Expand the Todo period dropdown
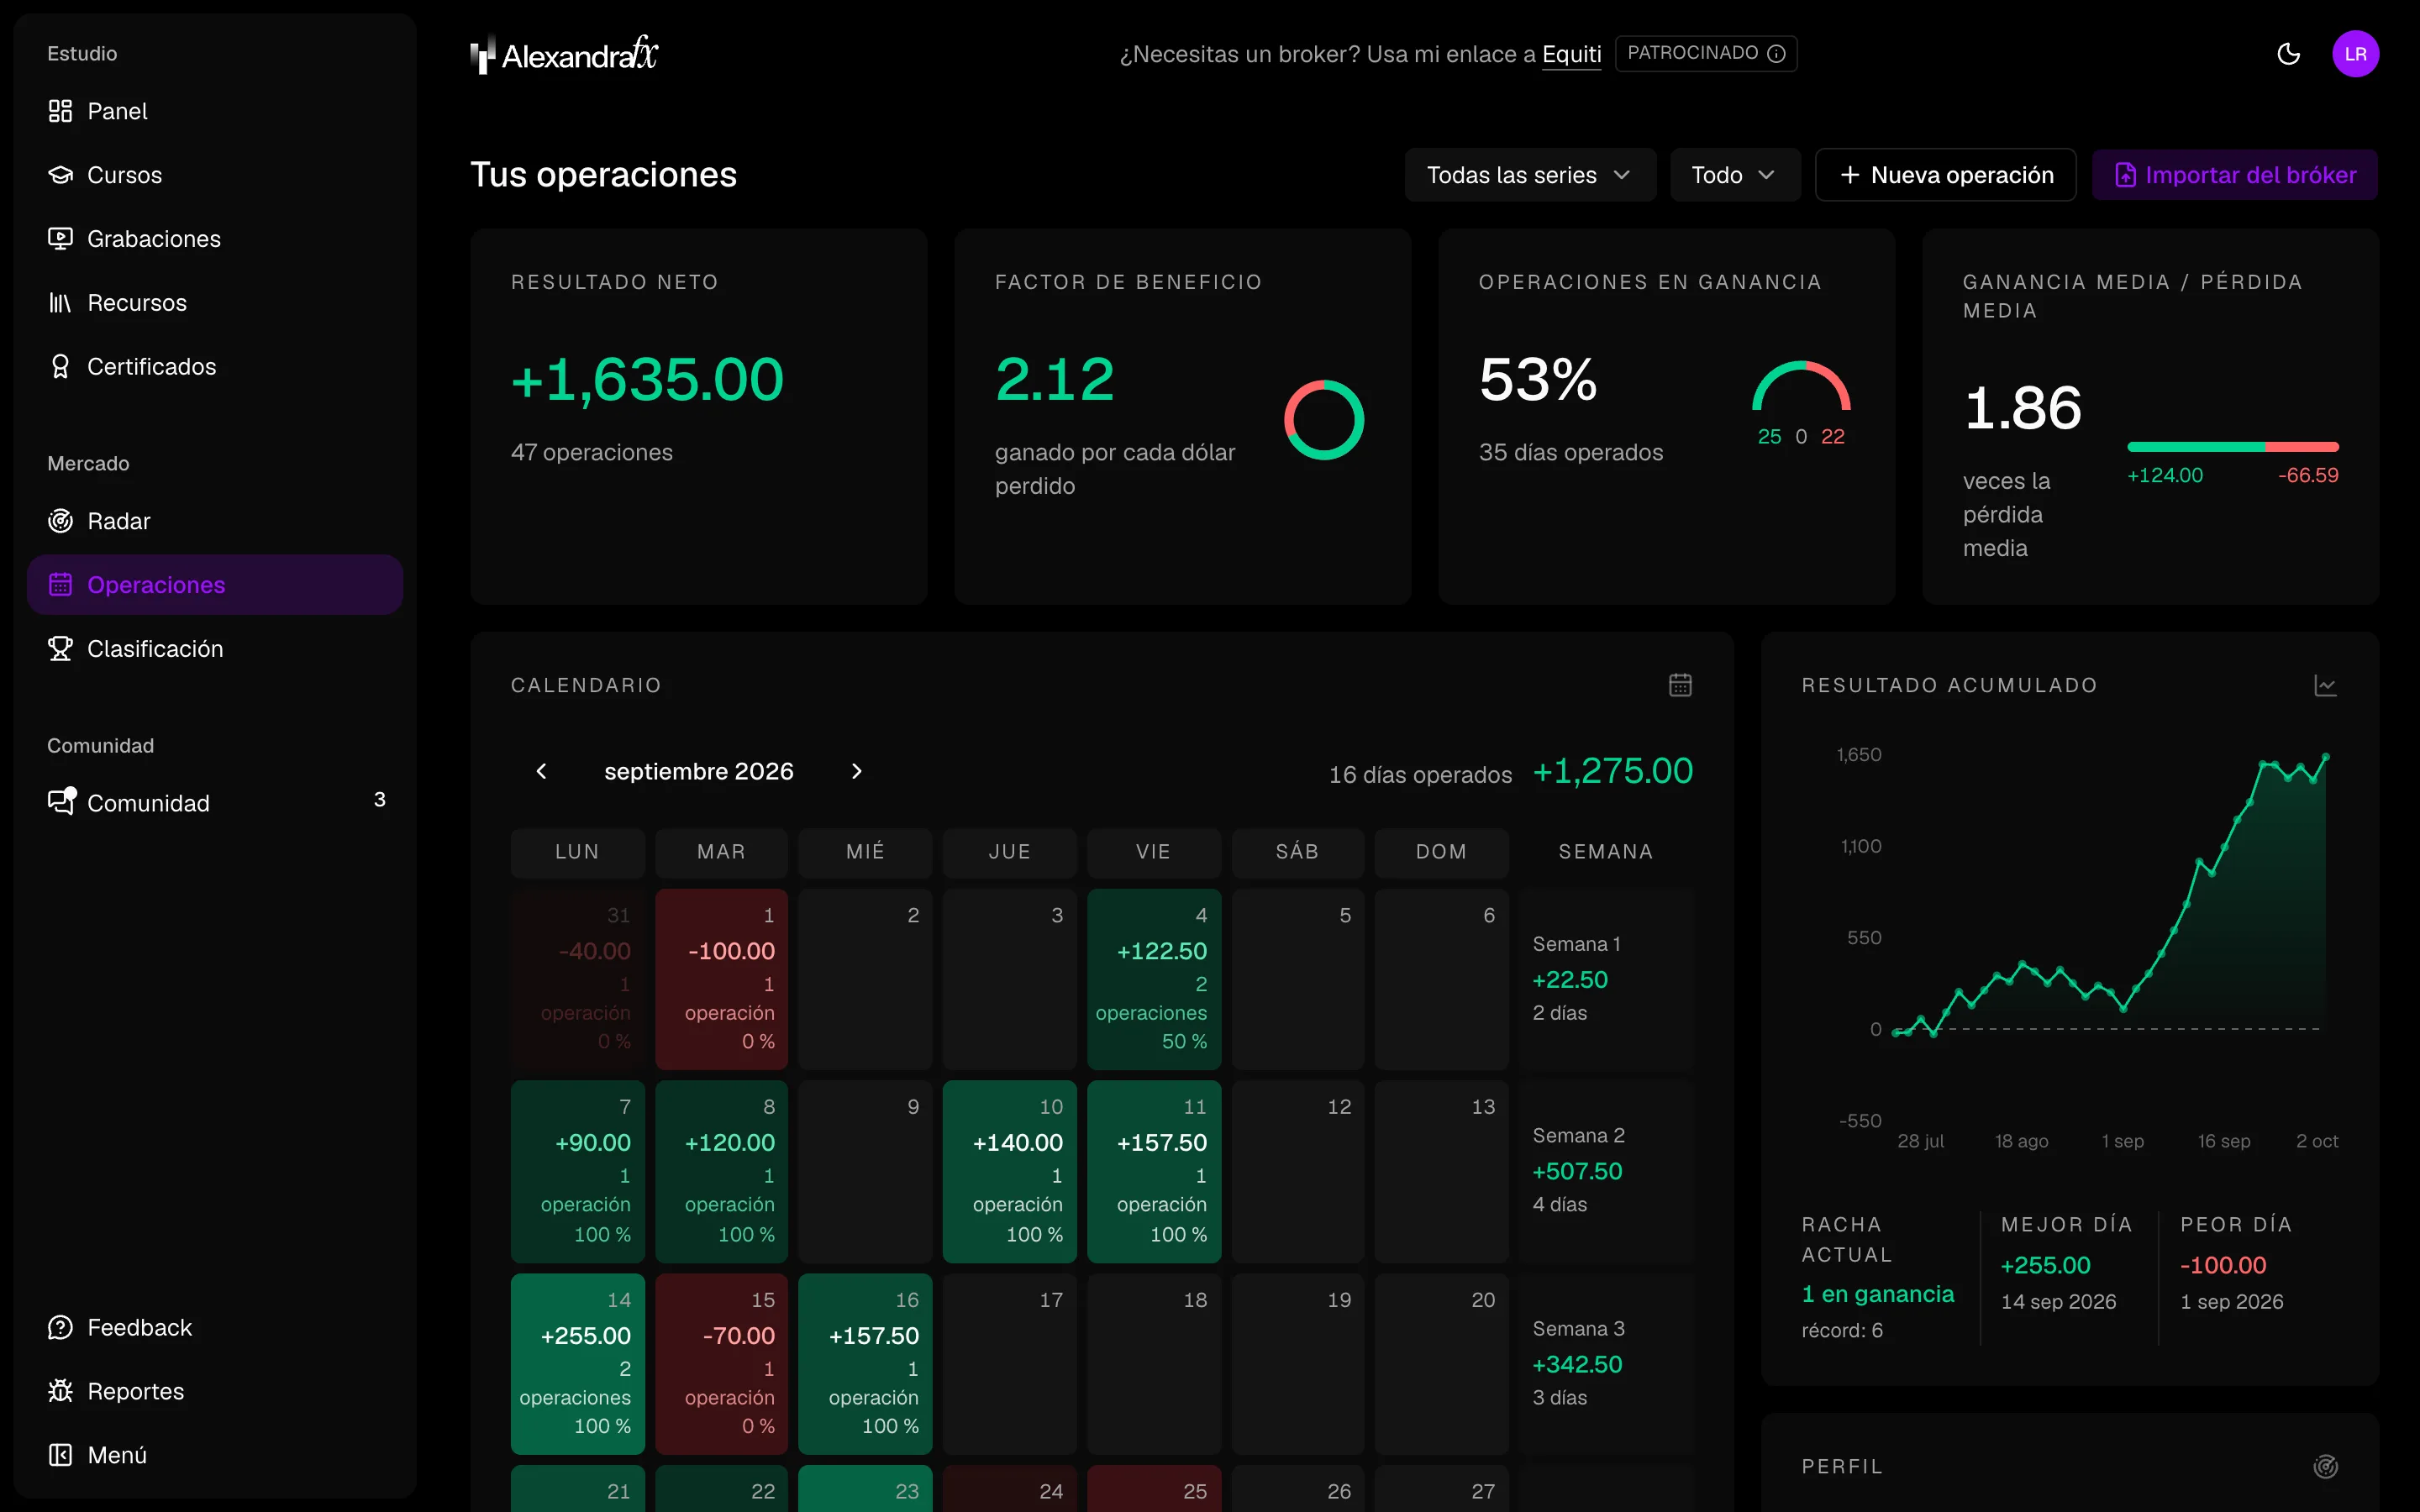The height and width of the screenshot is (1512, 2420). [1734, 175]
